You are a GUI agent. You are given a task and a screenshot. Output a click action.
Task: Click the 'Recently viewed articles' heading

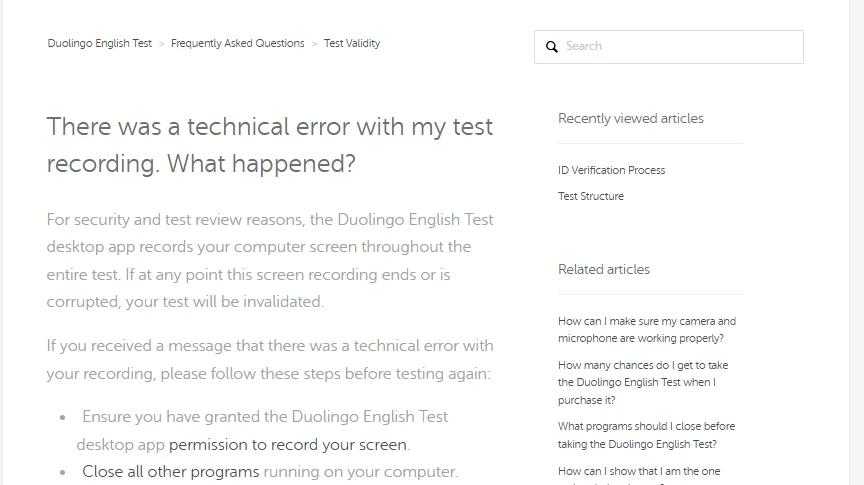pyautogui.click(x=630, y=118)
